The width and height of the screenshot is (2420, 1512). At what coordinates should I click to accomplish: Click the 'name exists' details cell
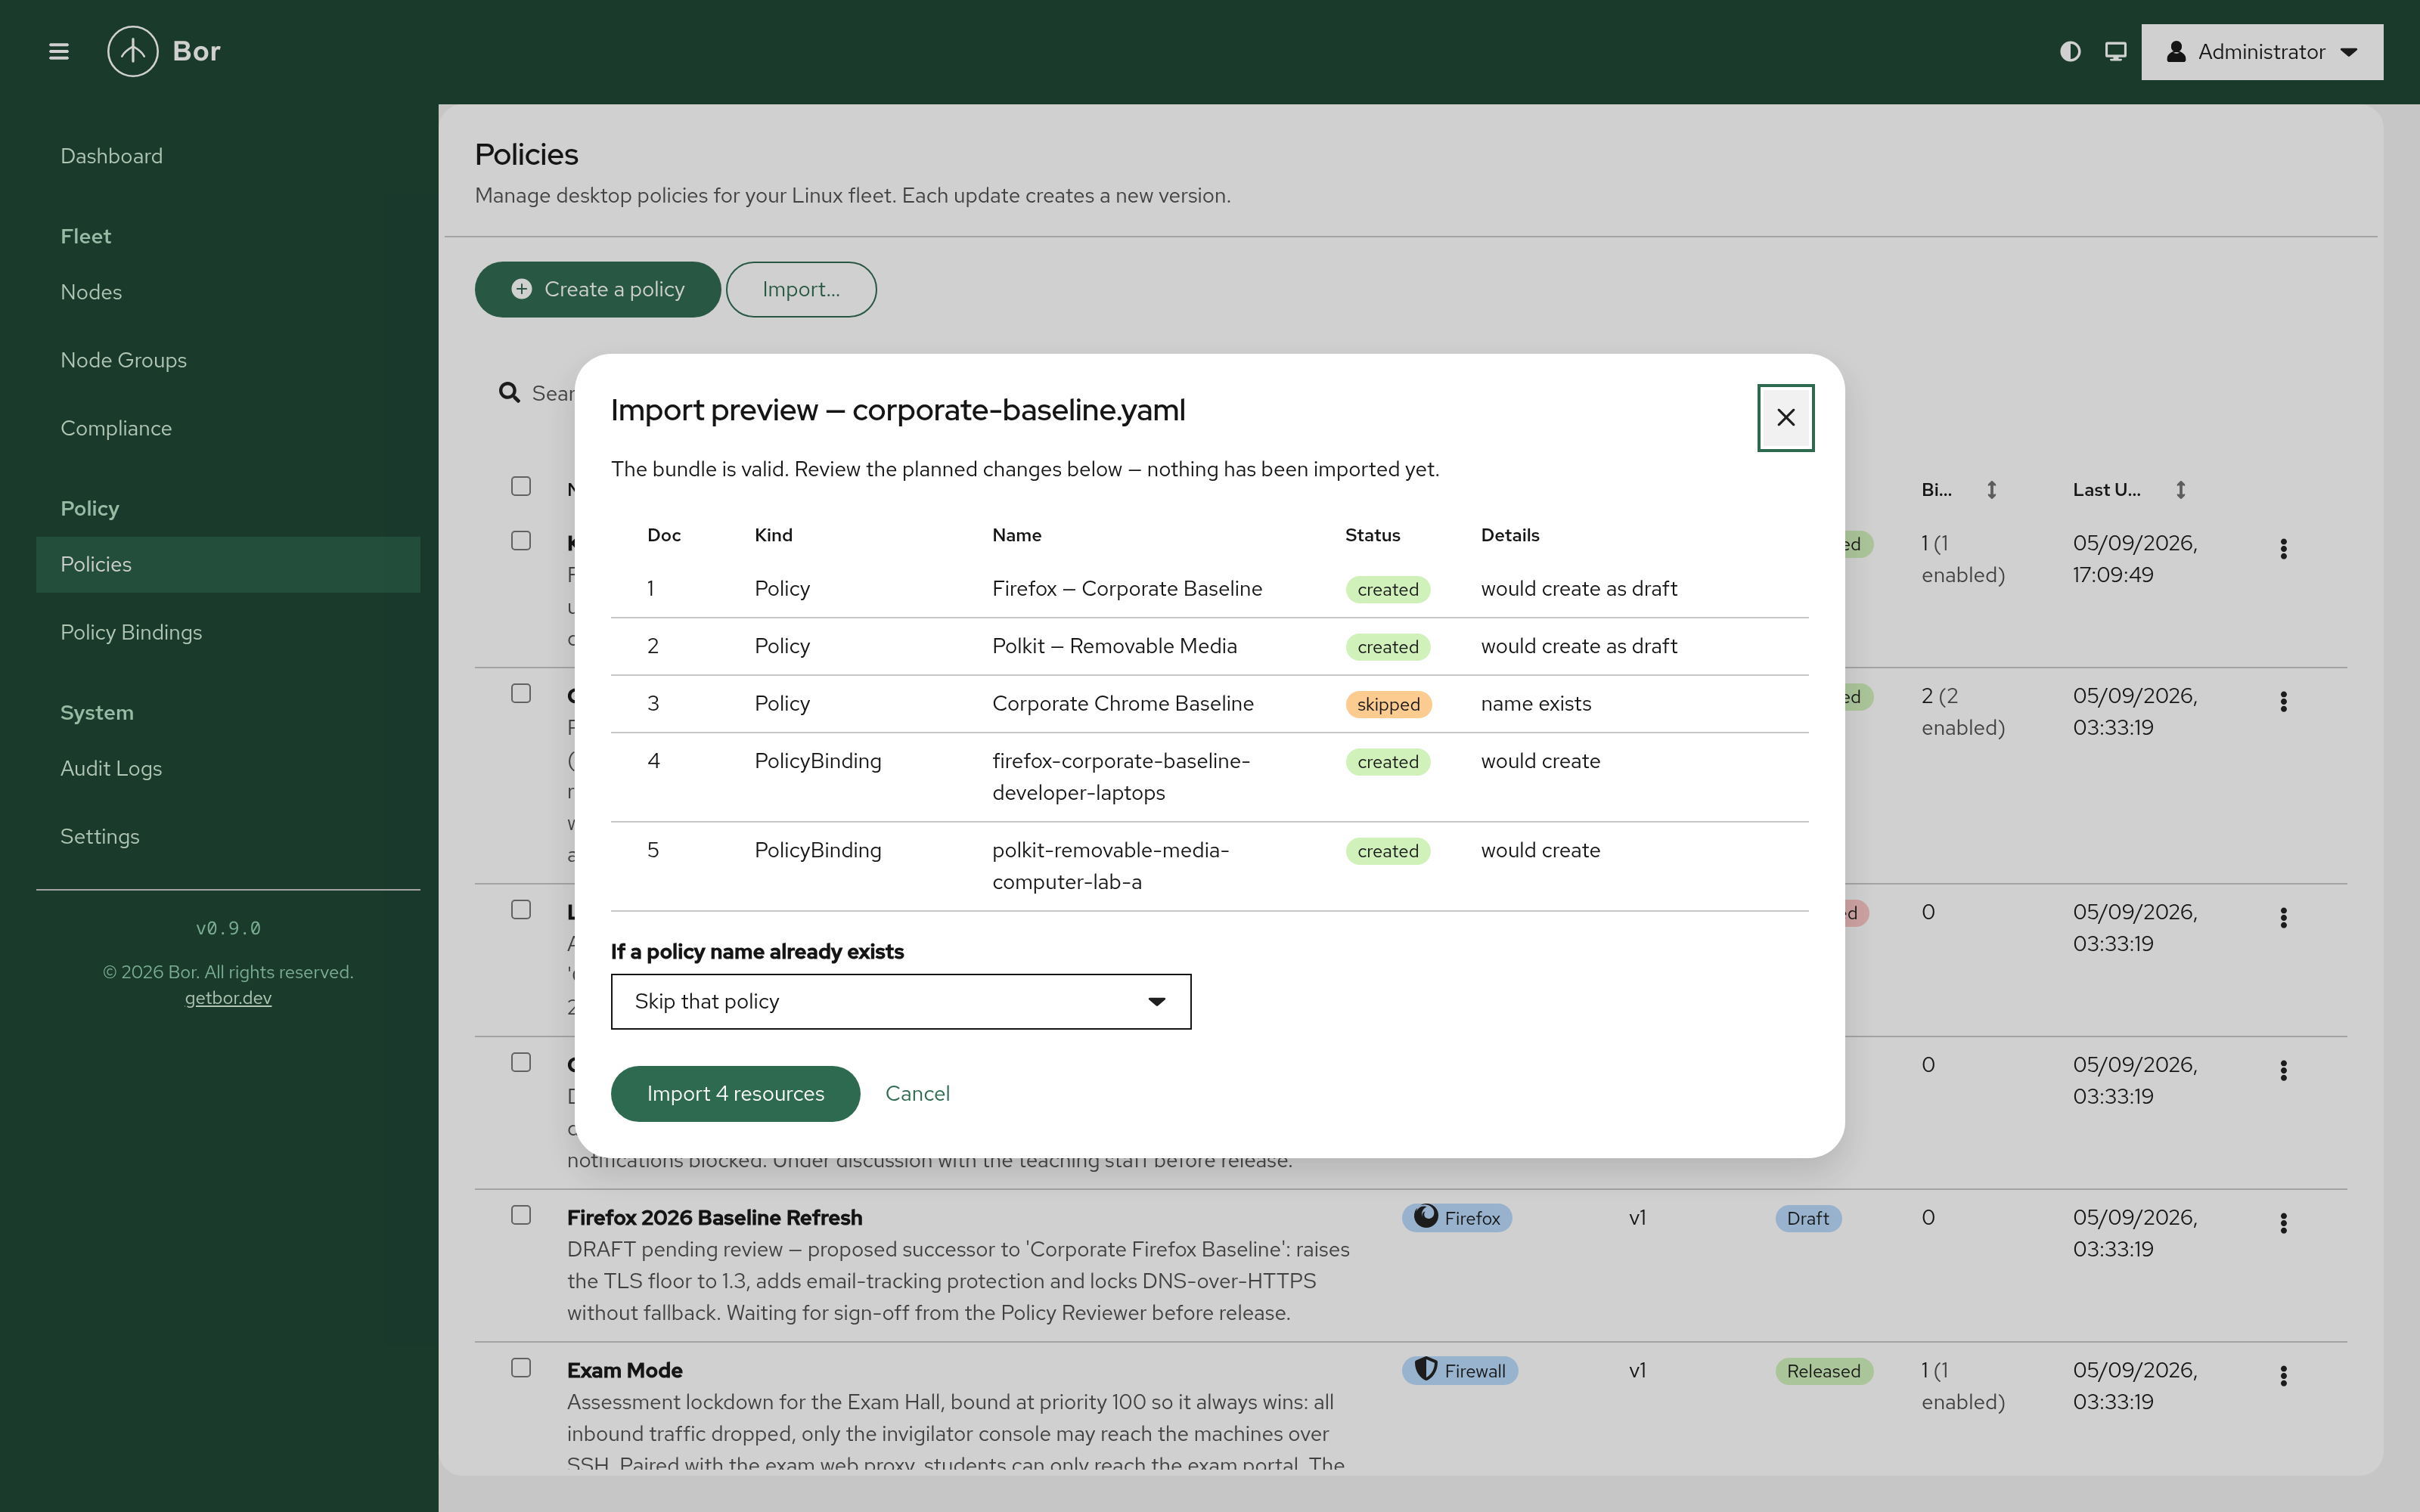[x=1536, y=704]
